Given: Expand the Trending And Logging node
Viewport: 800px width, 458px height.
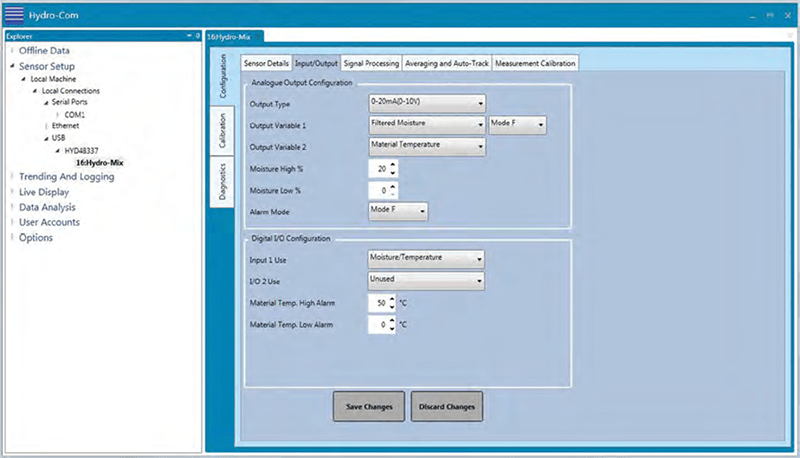Looking at the screenshot, I should point(12,176).
